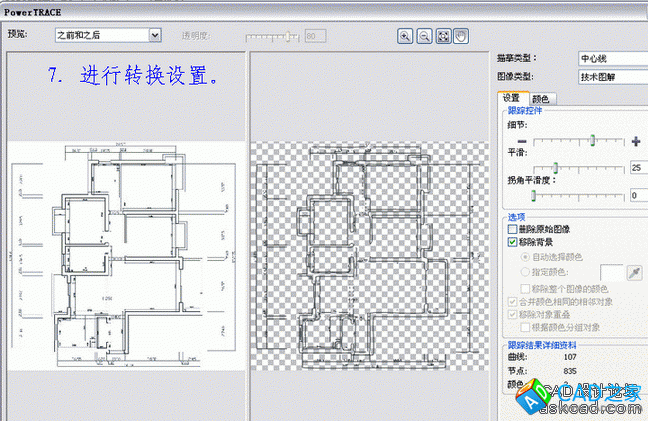Click the curves count value 107
The height and width of the screenshot is (421, 648).
pyautogui.click(x=570, y=357)
